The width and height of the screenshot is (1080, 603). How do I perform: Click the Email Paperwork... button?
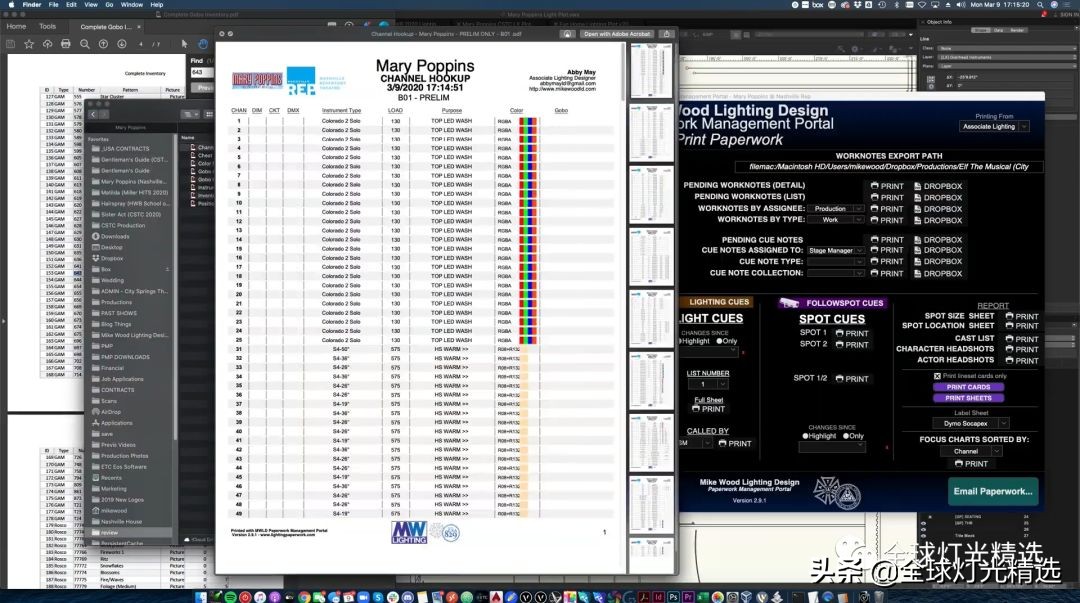(x=992, y=491)
